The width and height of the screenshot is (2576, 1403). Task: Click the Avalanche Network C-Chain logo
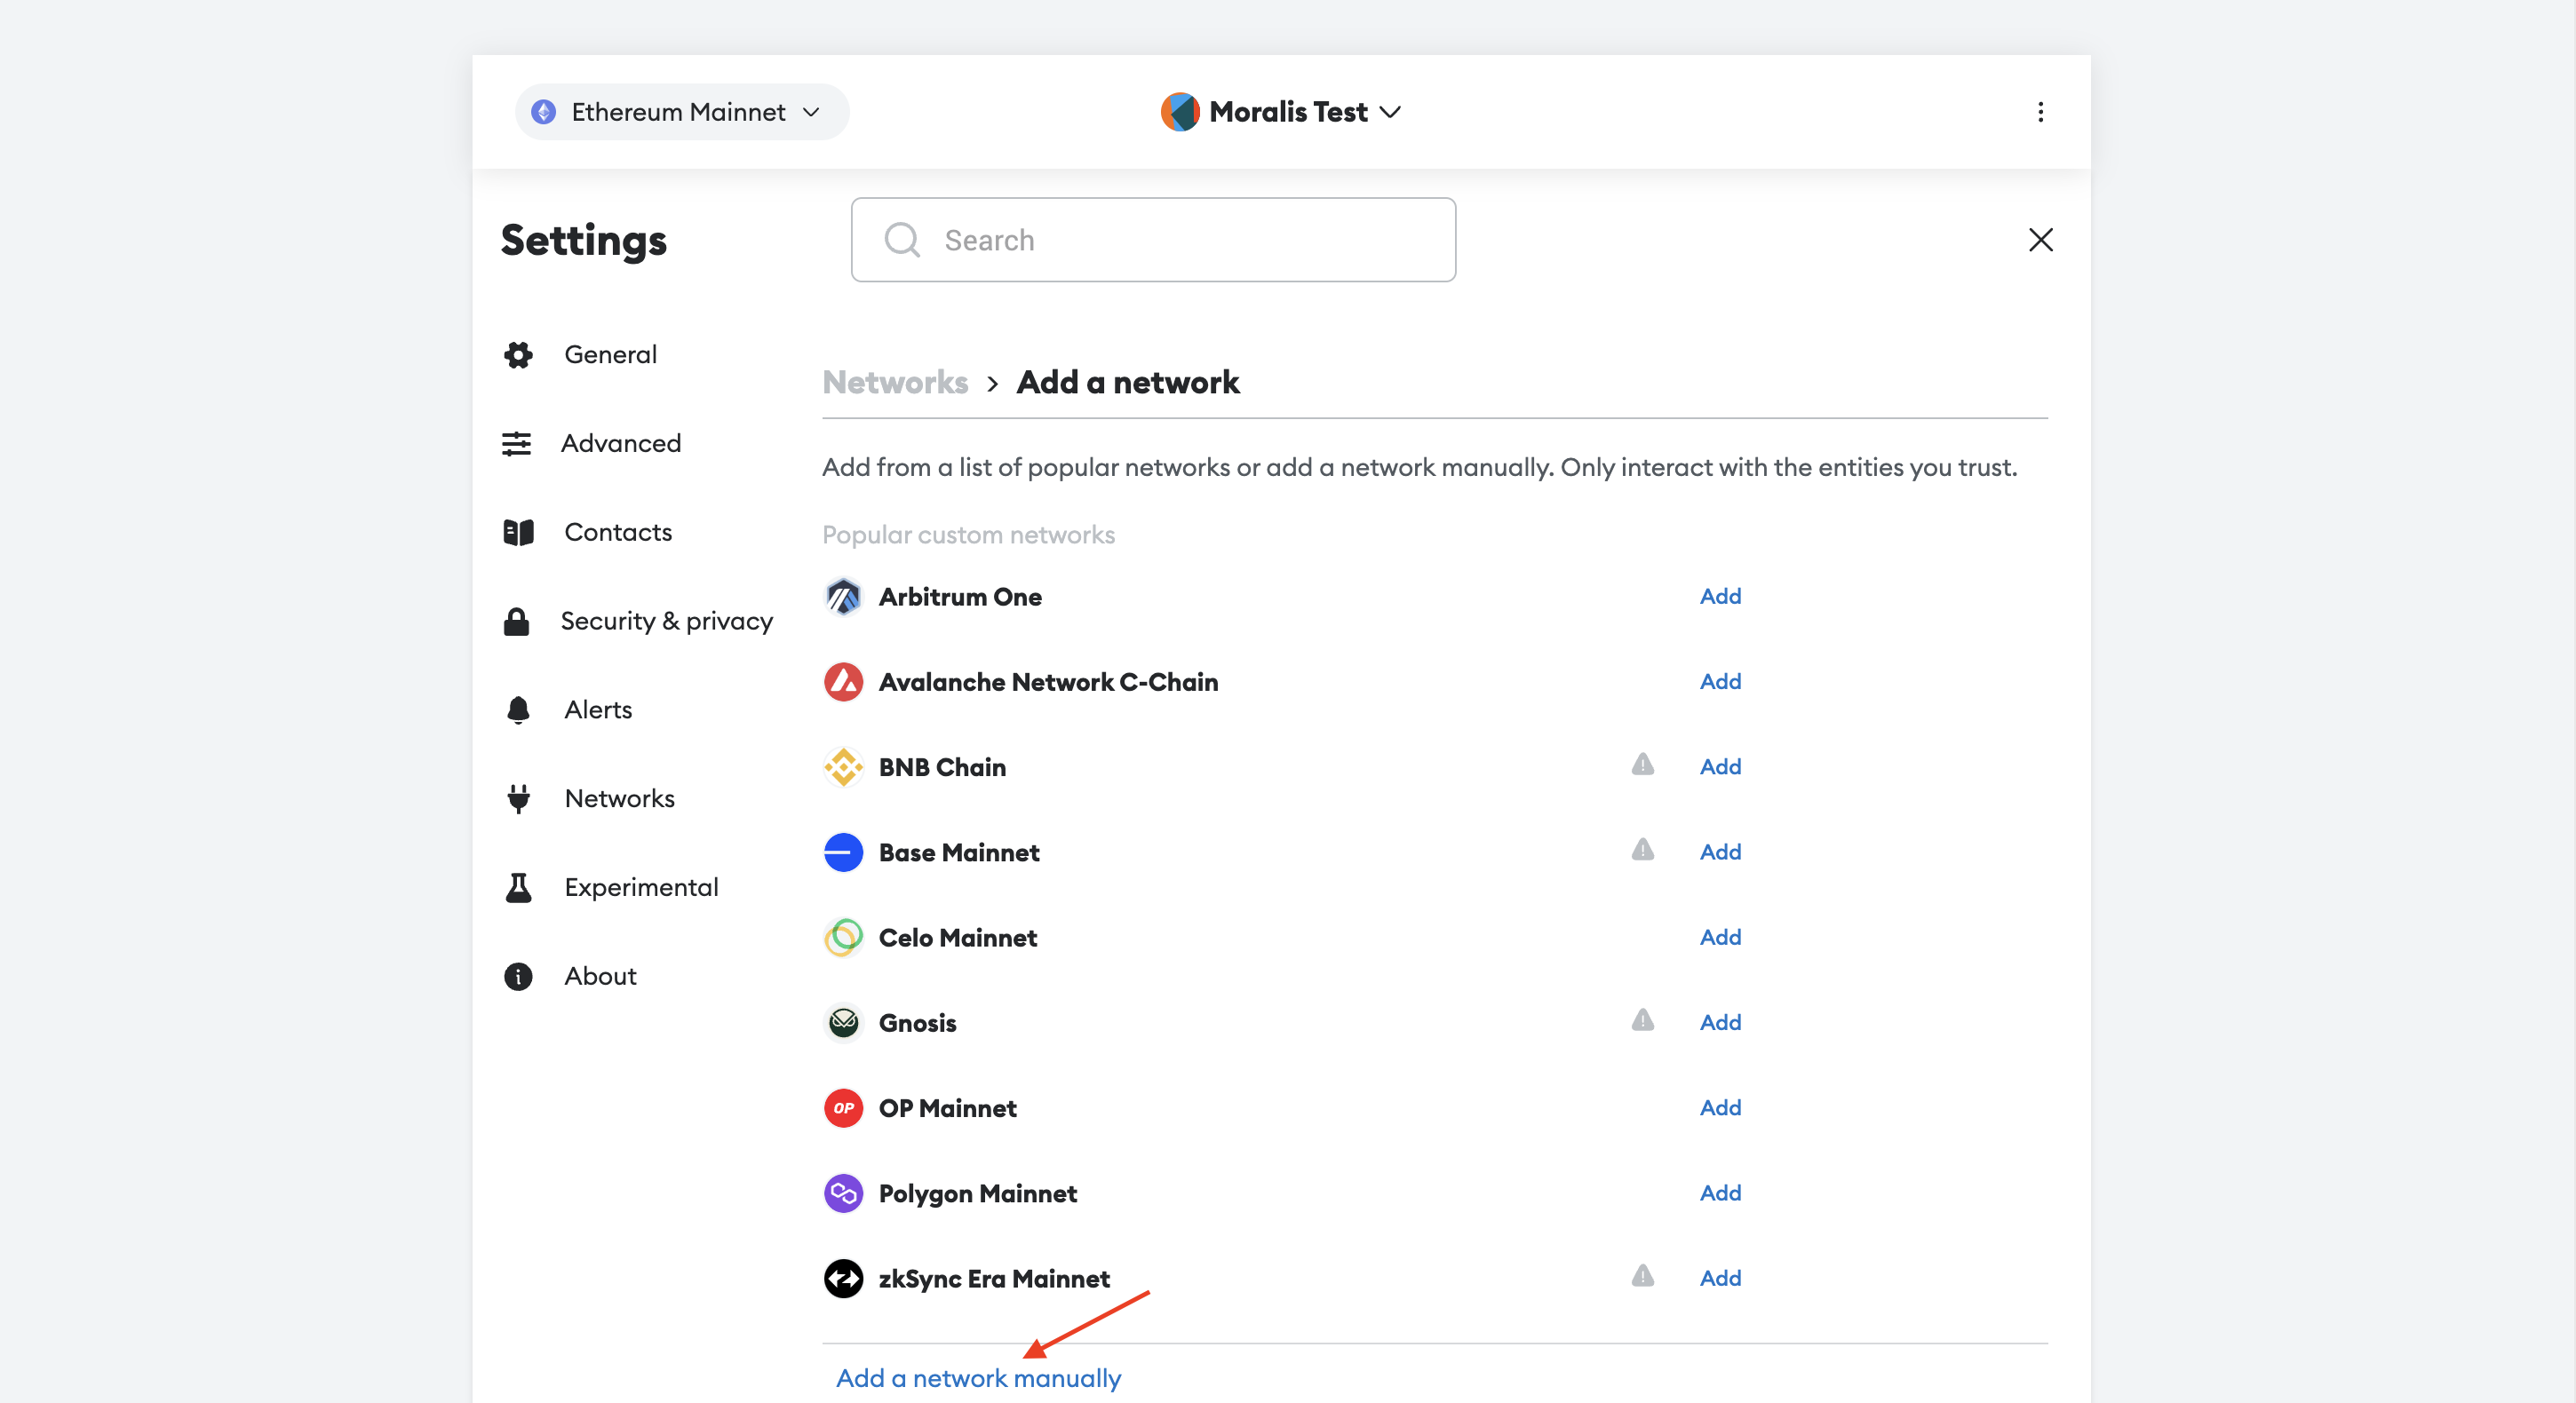point(843,682)
